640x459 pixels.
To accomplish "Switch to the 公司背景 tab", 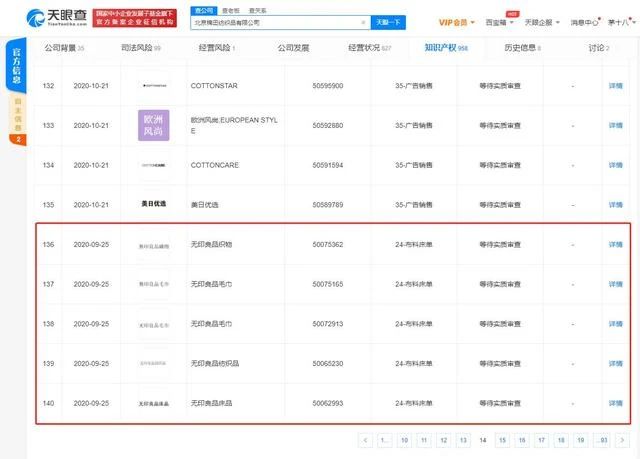I will click(x=64, y=48).
